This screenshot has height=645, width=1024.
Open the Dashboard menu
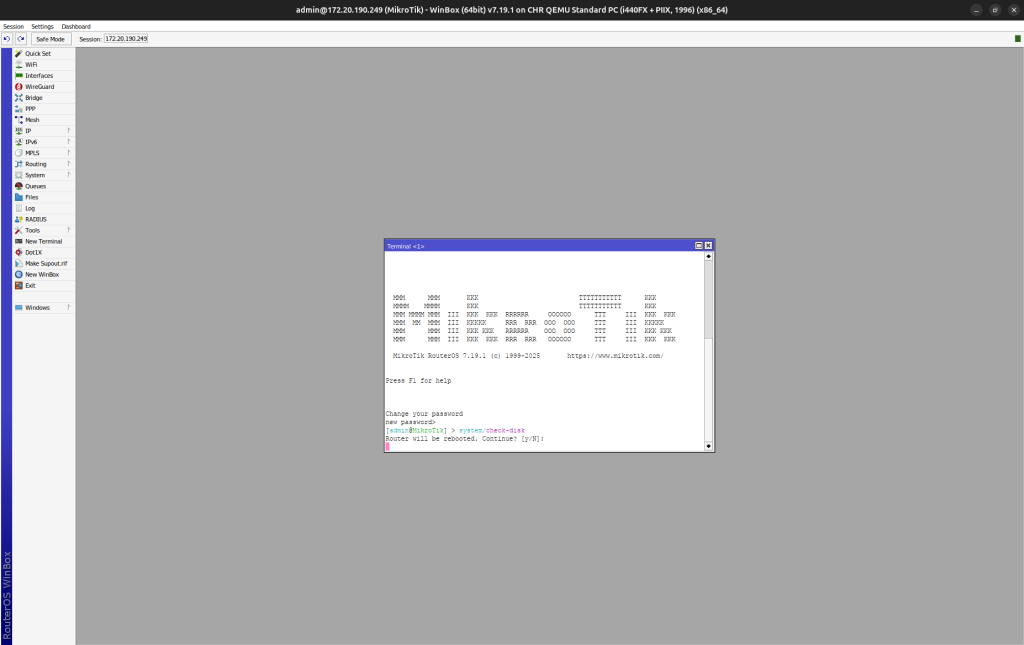76,27
